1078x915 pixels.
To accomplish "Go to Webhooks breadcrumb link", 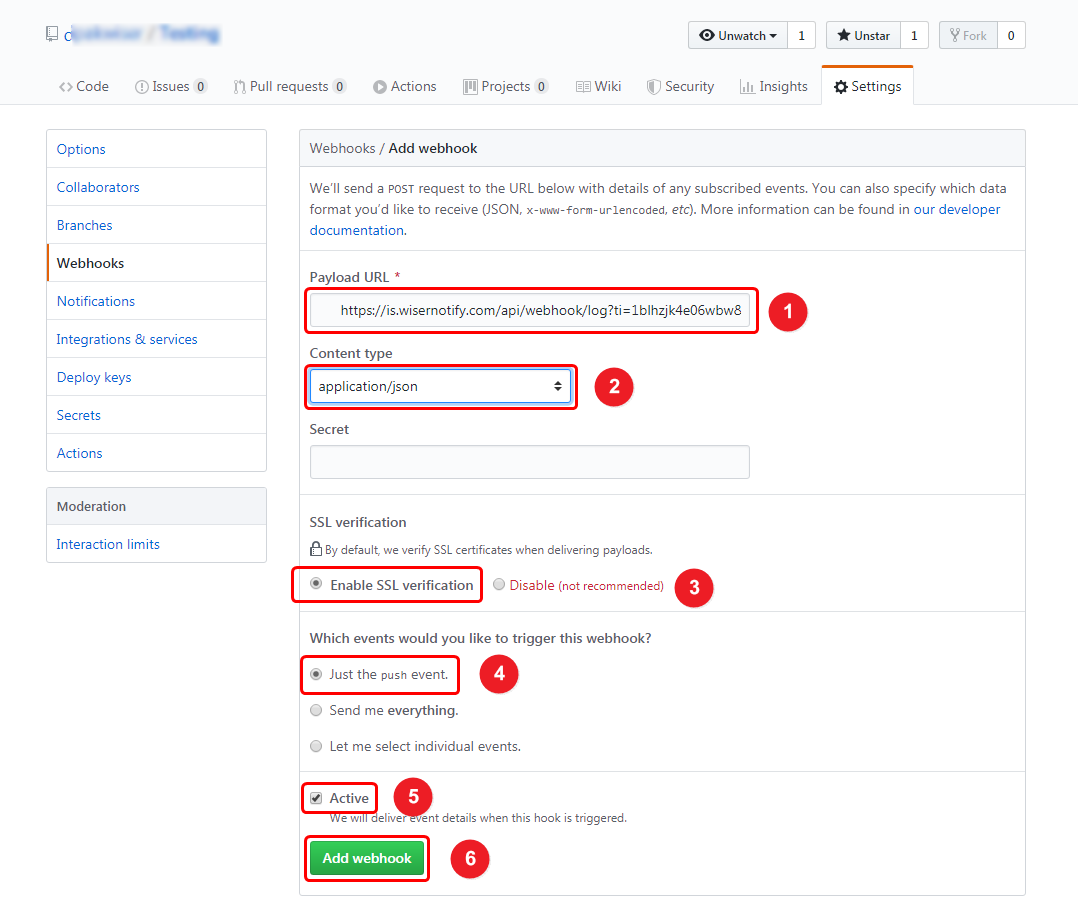I will [342, 148].
